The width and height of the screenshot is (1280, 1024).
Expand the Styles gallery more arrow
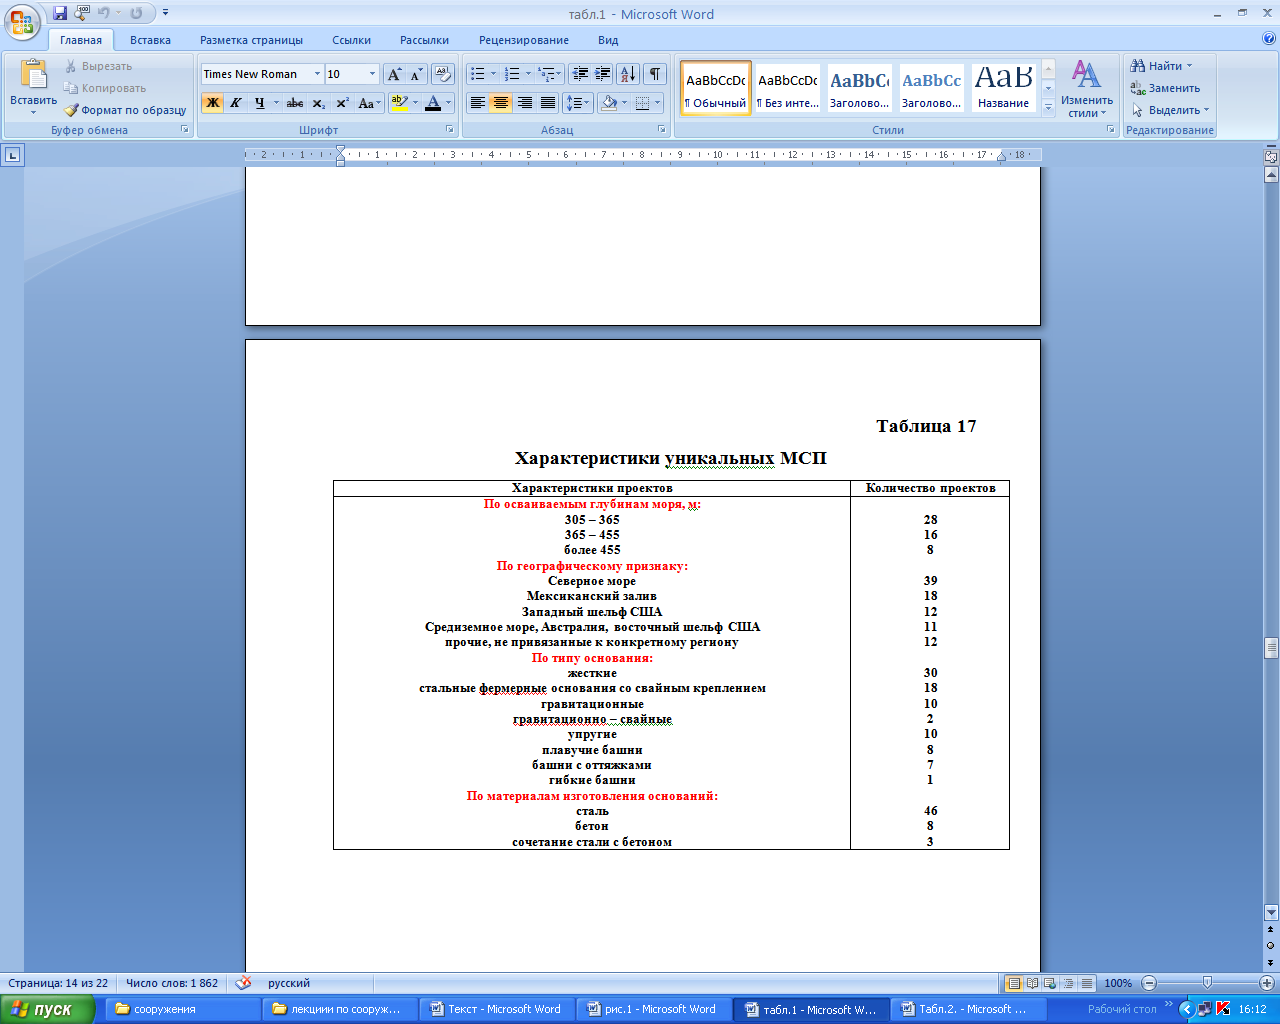[1048, 108]
